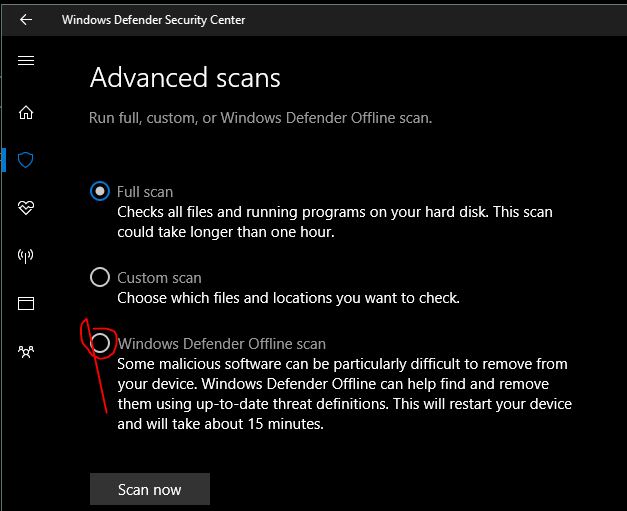Click the Offline scan description paragraph

345,394
